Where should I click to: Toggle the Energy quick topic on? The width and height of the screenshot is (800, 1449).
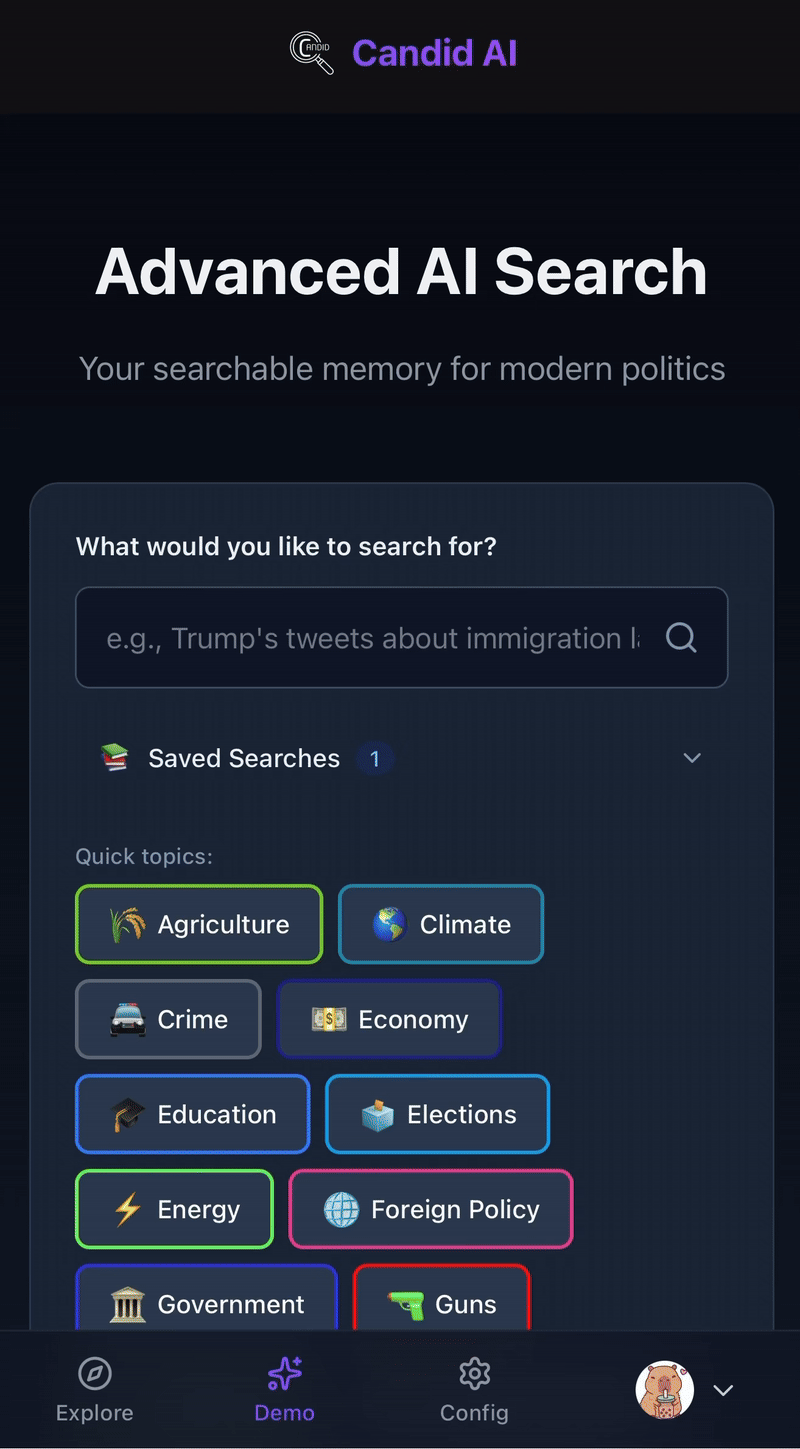(173, 1209)
